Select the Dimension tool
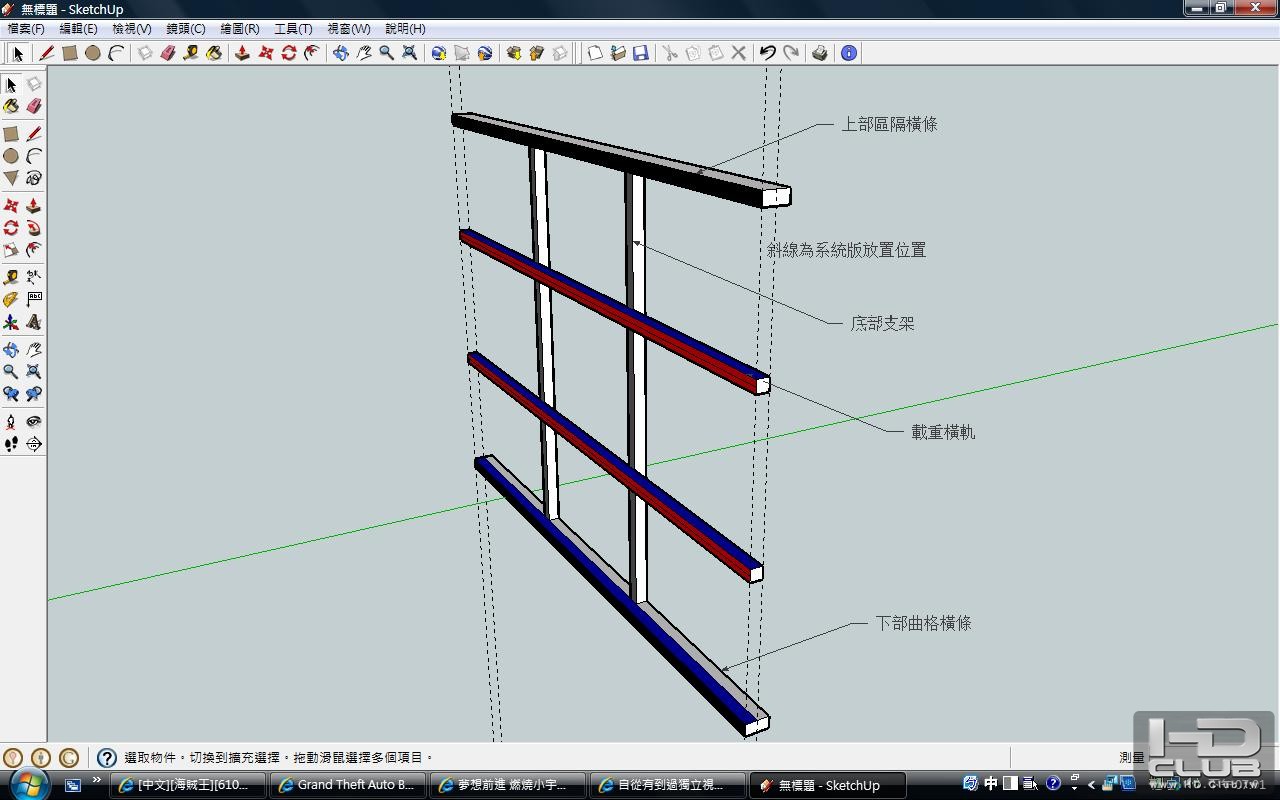The height and width of the screenshot is (800, 1280). tap(34, 277)
